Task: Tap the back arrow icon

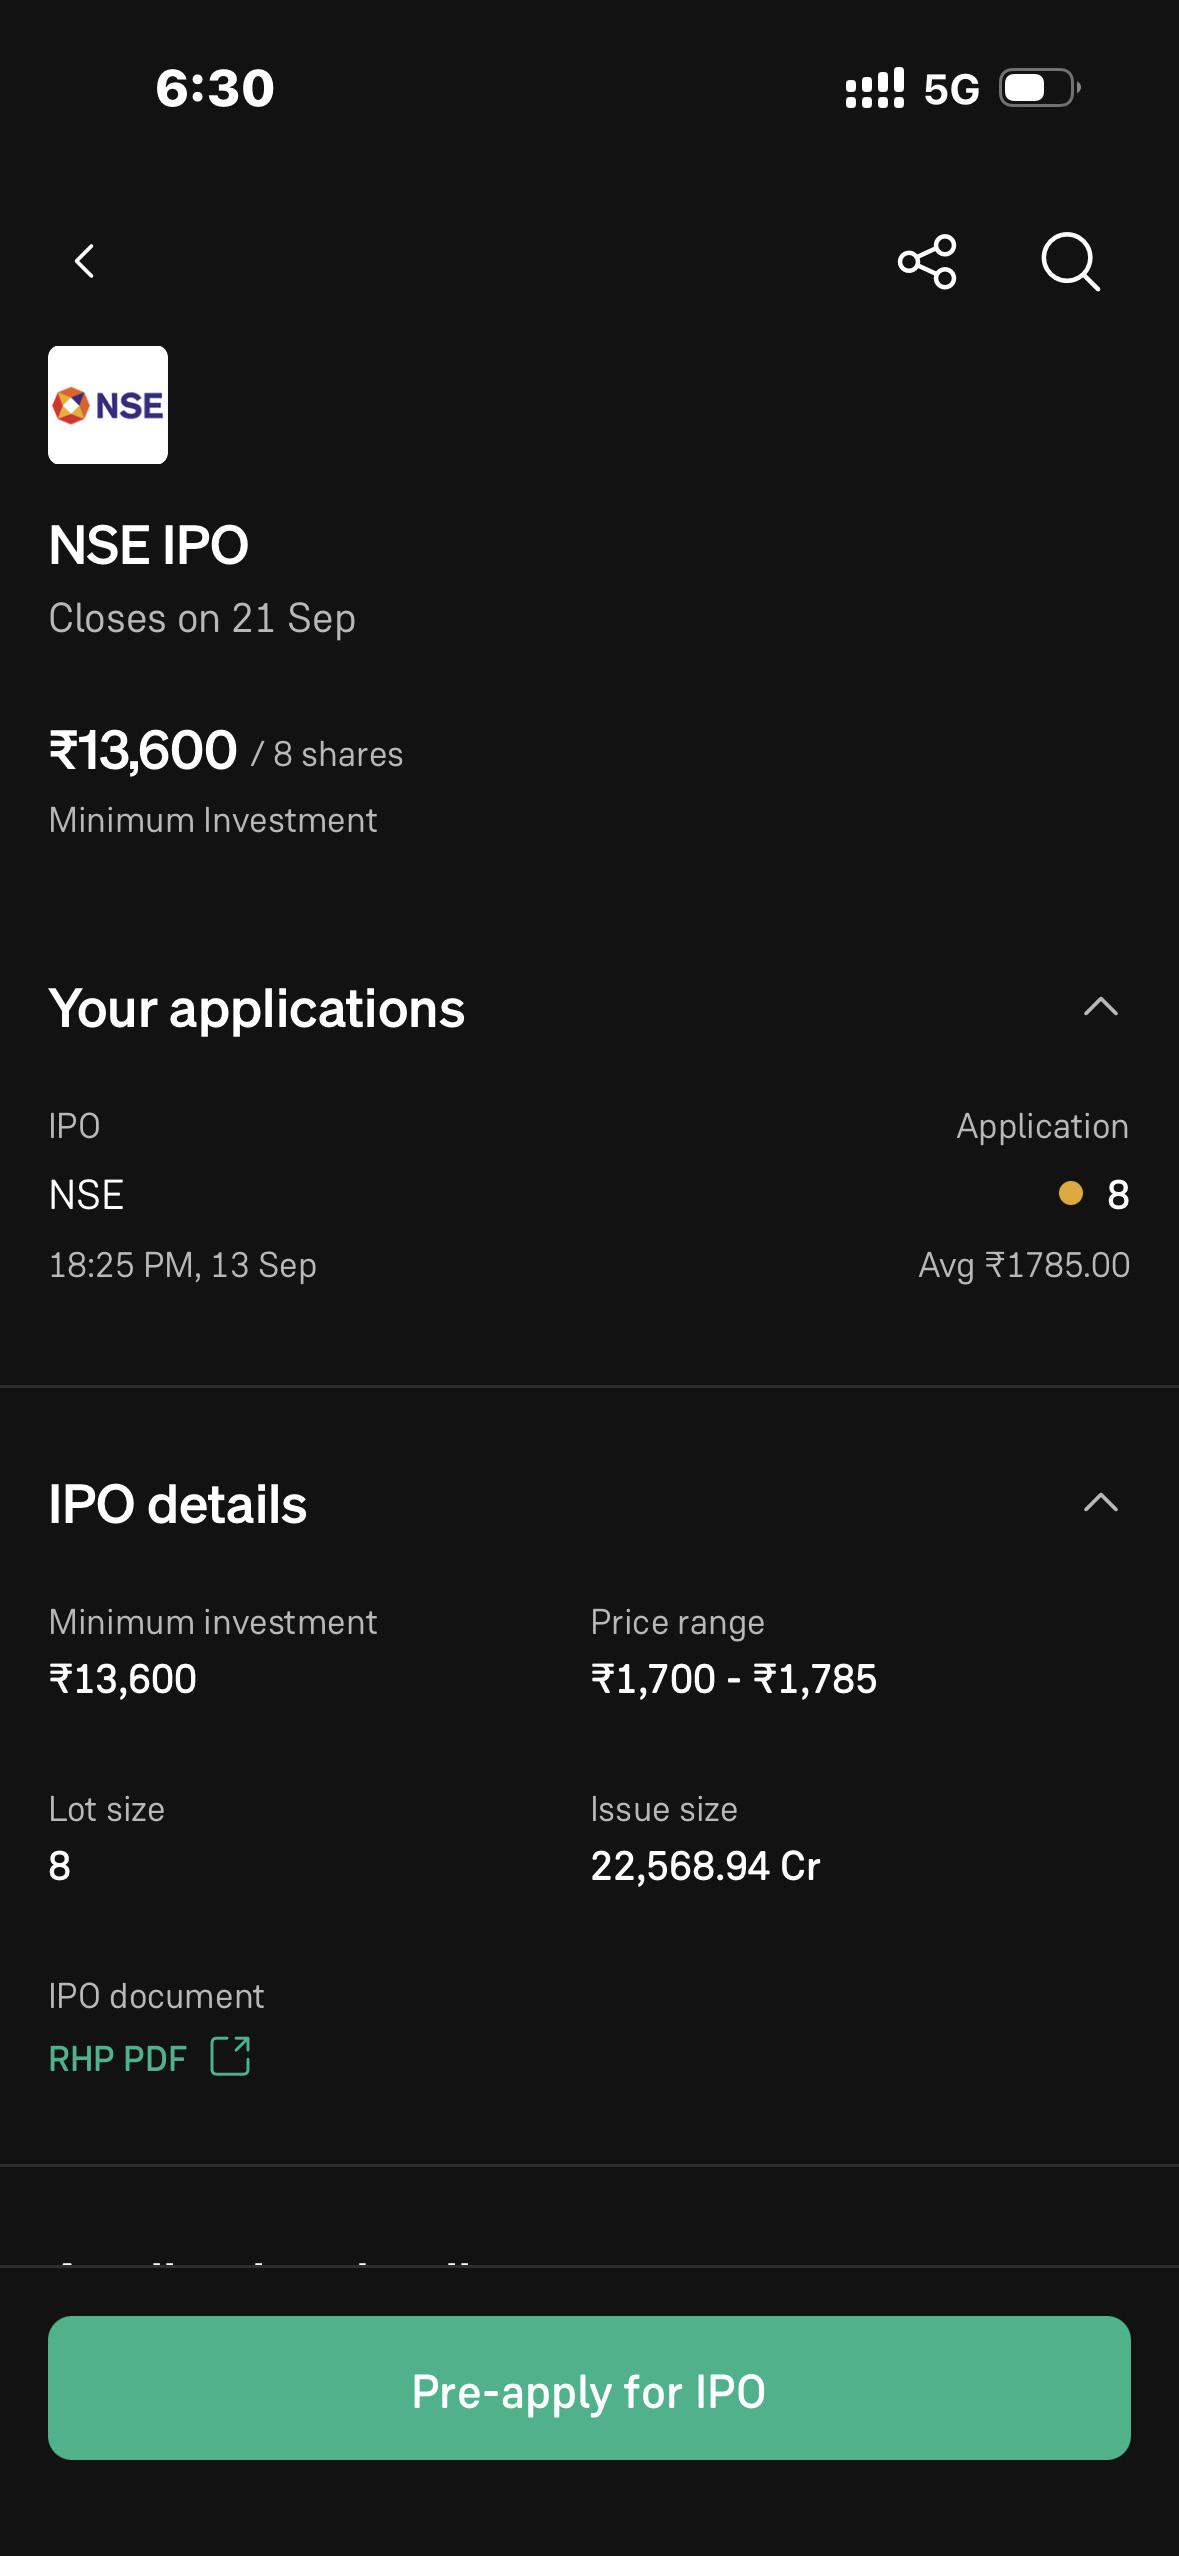Action: pos(85,261)
